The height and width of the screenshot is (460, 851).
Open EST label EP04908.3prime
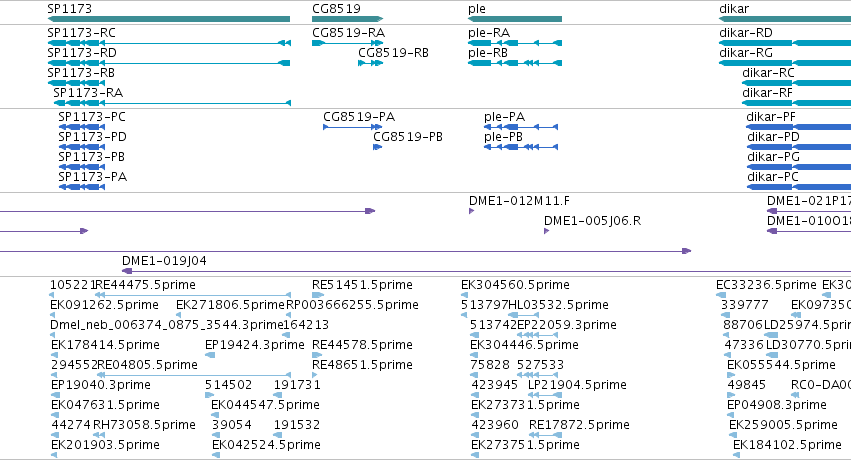[x=777, y=406]
